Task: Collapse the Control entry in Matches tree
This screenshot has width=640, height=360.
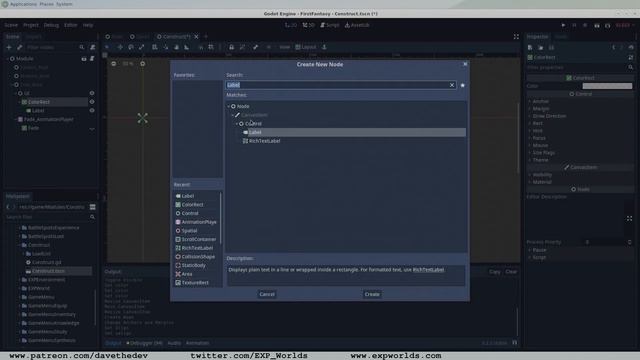Action: [237, 124]
